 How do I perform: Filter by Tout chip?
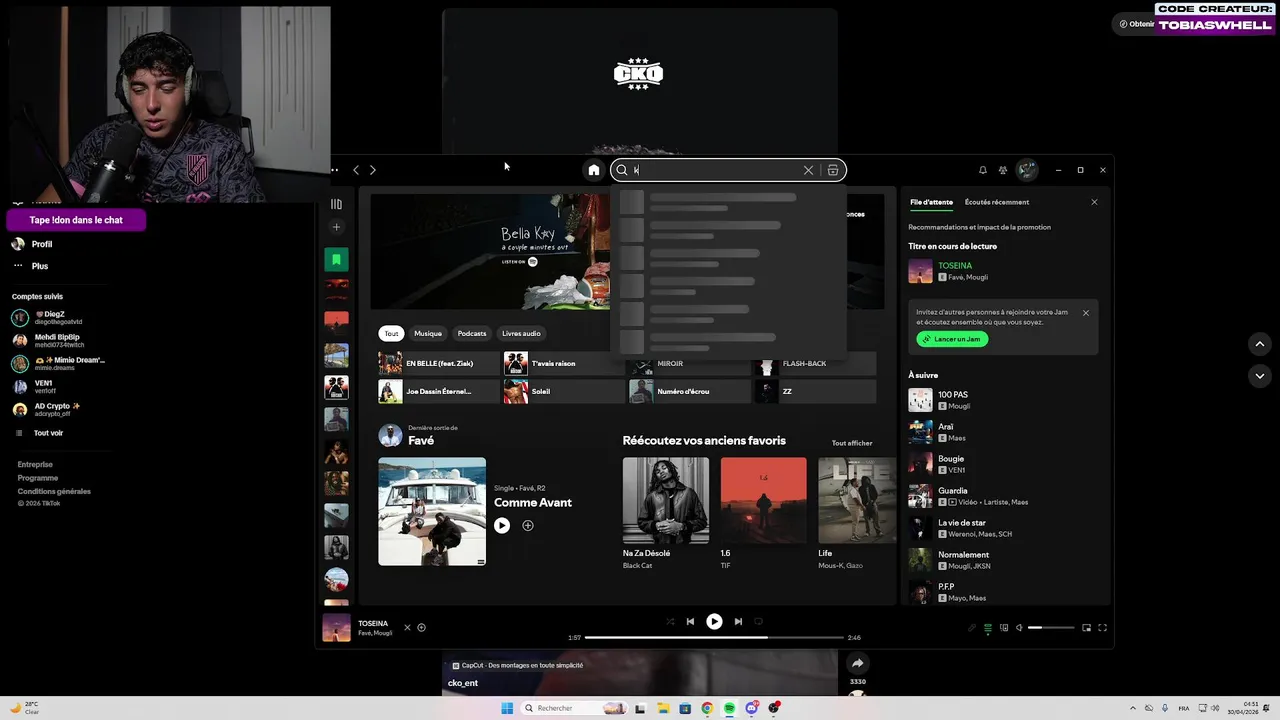[x=391, y=333]
